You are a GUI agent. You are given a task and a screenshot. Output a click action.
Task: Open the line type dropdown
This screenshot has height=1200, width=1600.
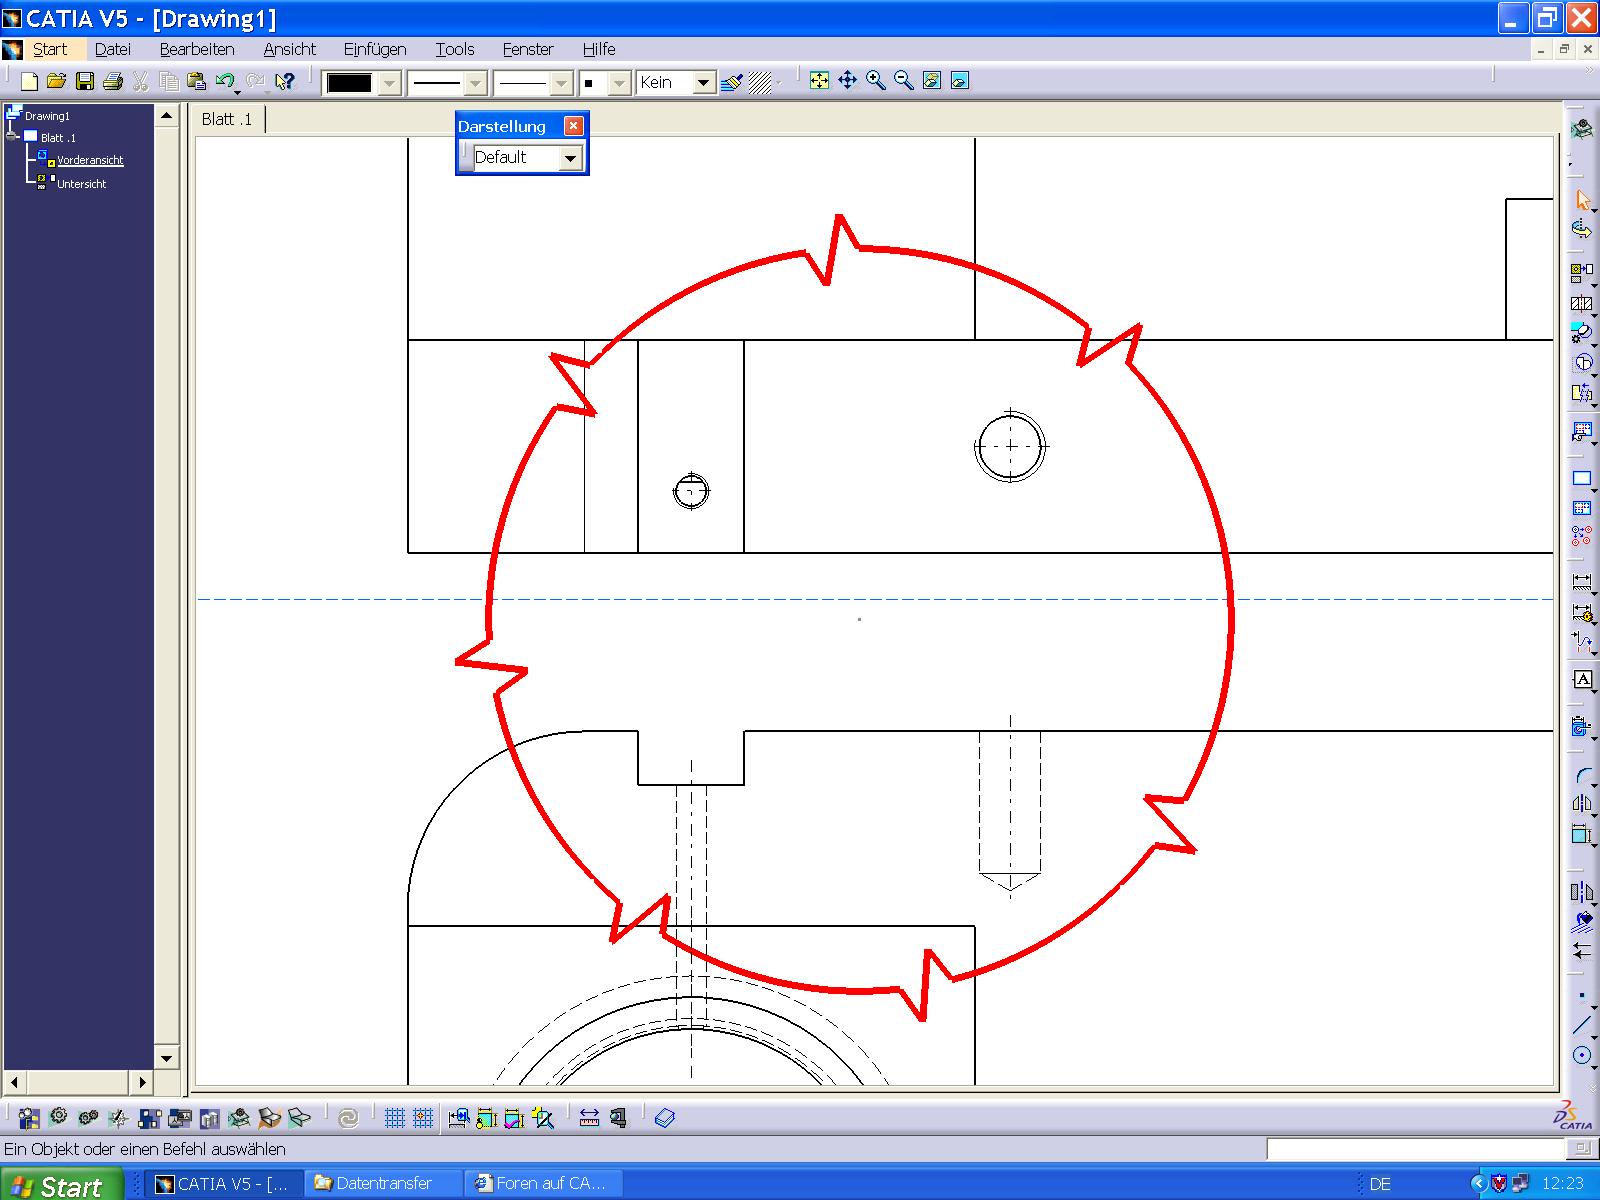[562, 83]
